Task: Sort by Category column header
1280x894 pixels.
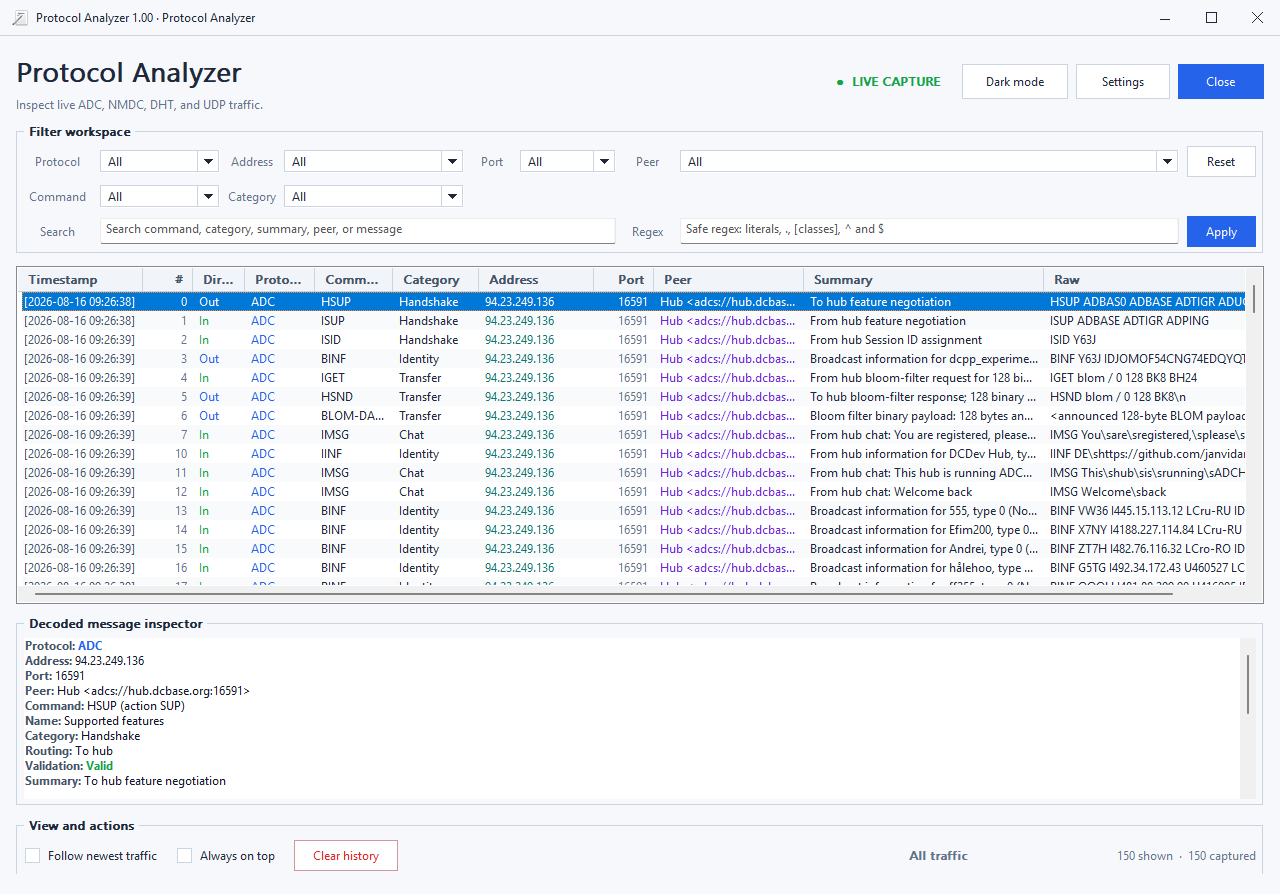Action: tap(435, 280)
